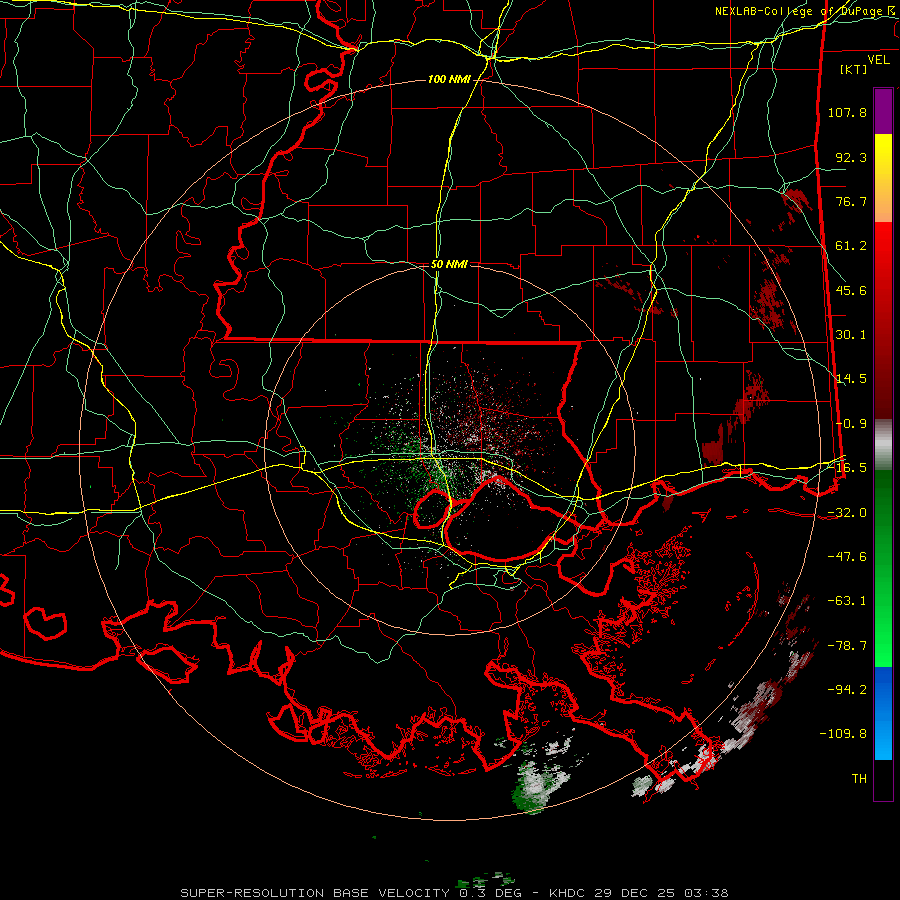Click the VEL legend title
This screenshot has height=900, width=900.
point(878,60)
